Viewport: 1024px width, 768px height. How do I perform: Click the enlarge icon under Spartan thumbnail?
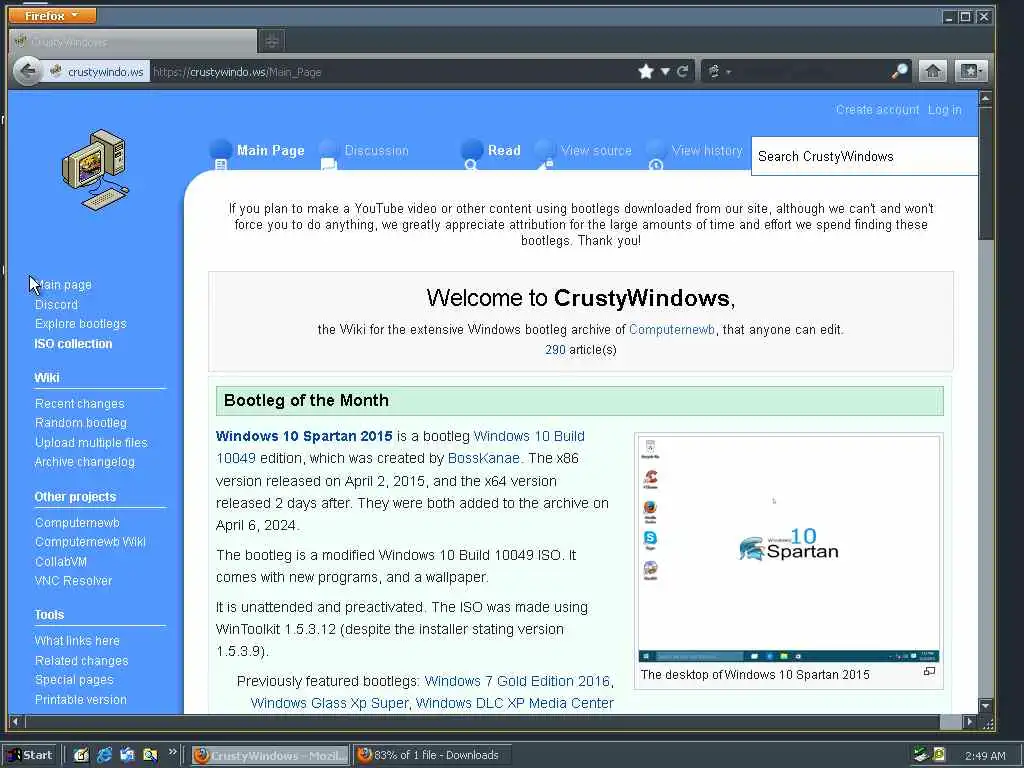[929, 671]
